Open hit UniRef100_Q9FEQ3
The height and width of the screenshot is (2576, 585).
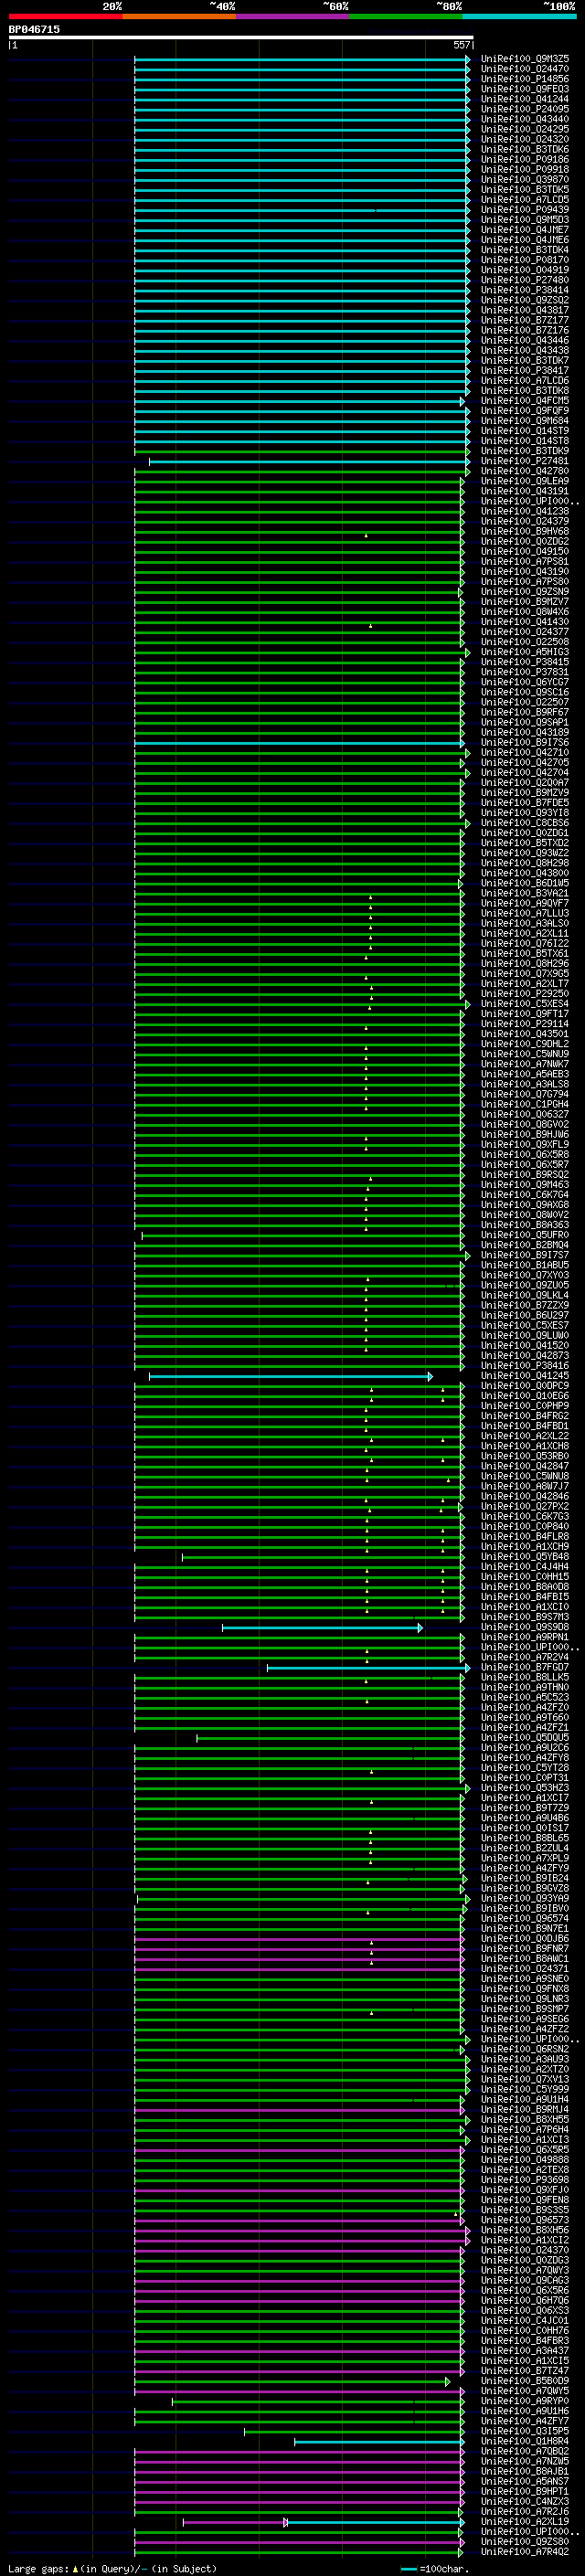coord(525,89)
